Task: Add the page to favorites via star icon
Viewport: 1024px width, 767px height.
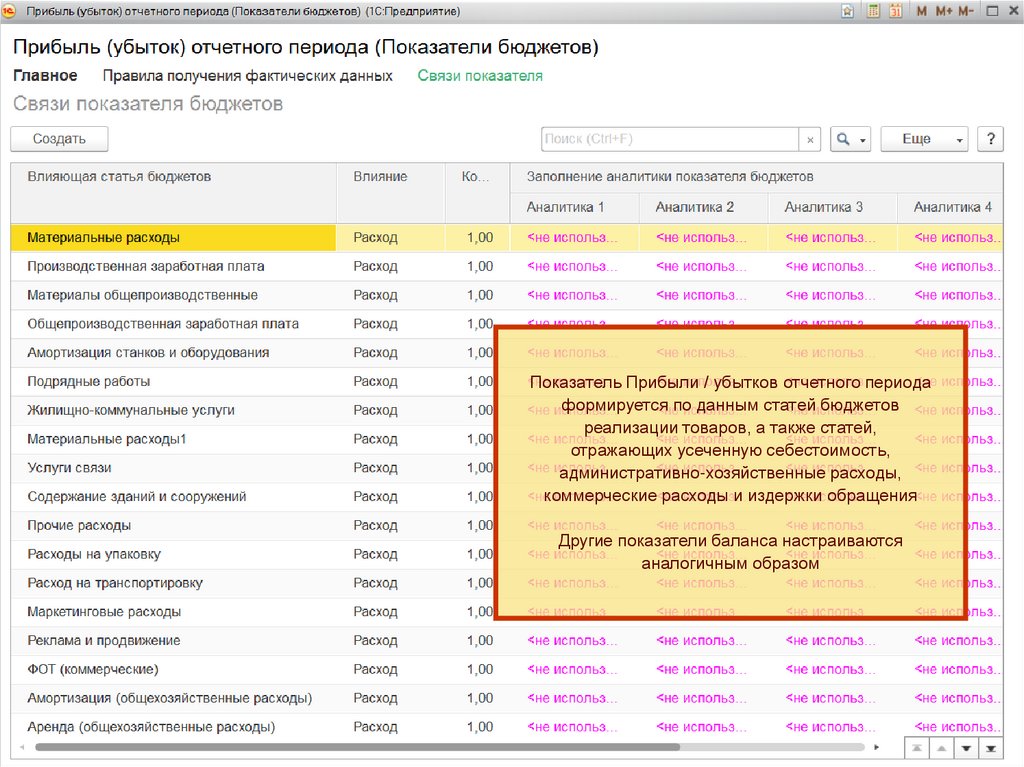Action: 847,11
